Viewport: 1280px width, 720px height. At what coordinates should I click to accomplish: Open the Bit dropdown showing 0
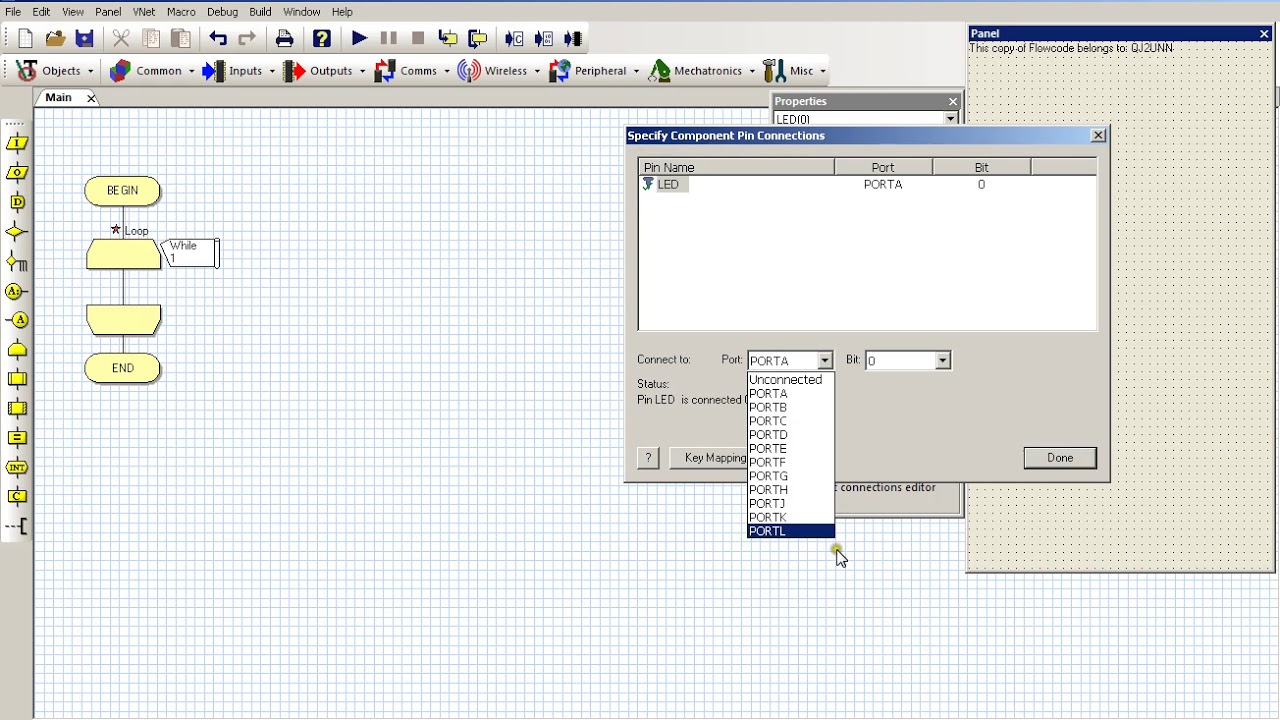[x=908, y=360]
